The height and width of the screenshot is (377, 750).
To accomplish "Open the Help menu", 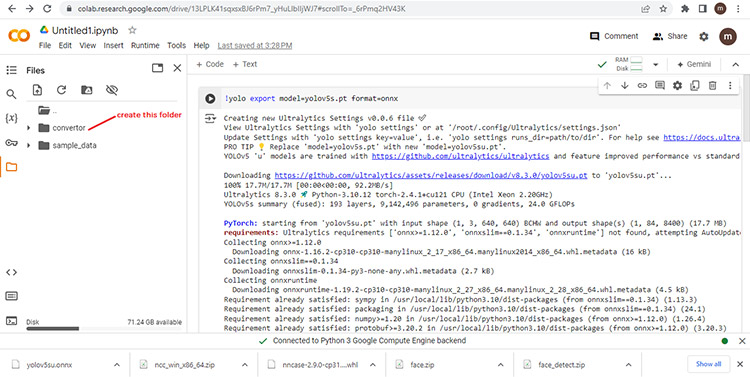I will coord(201,45).
